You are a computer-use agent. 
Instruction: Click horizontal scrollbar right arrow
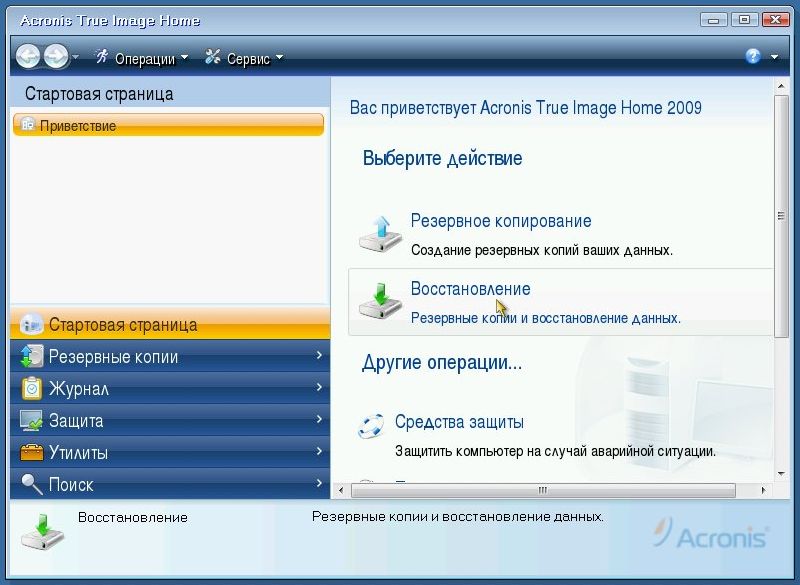point(763,491)
